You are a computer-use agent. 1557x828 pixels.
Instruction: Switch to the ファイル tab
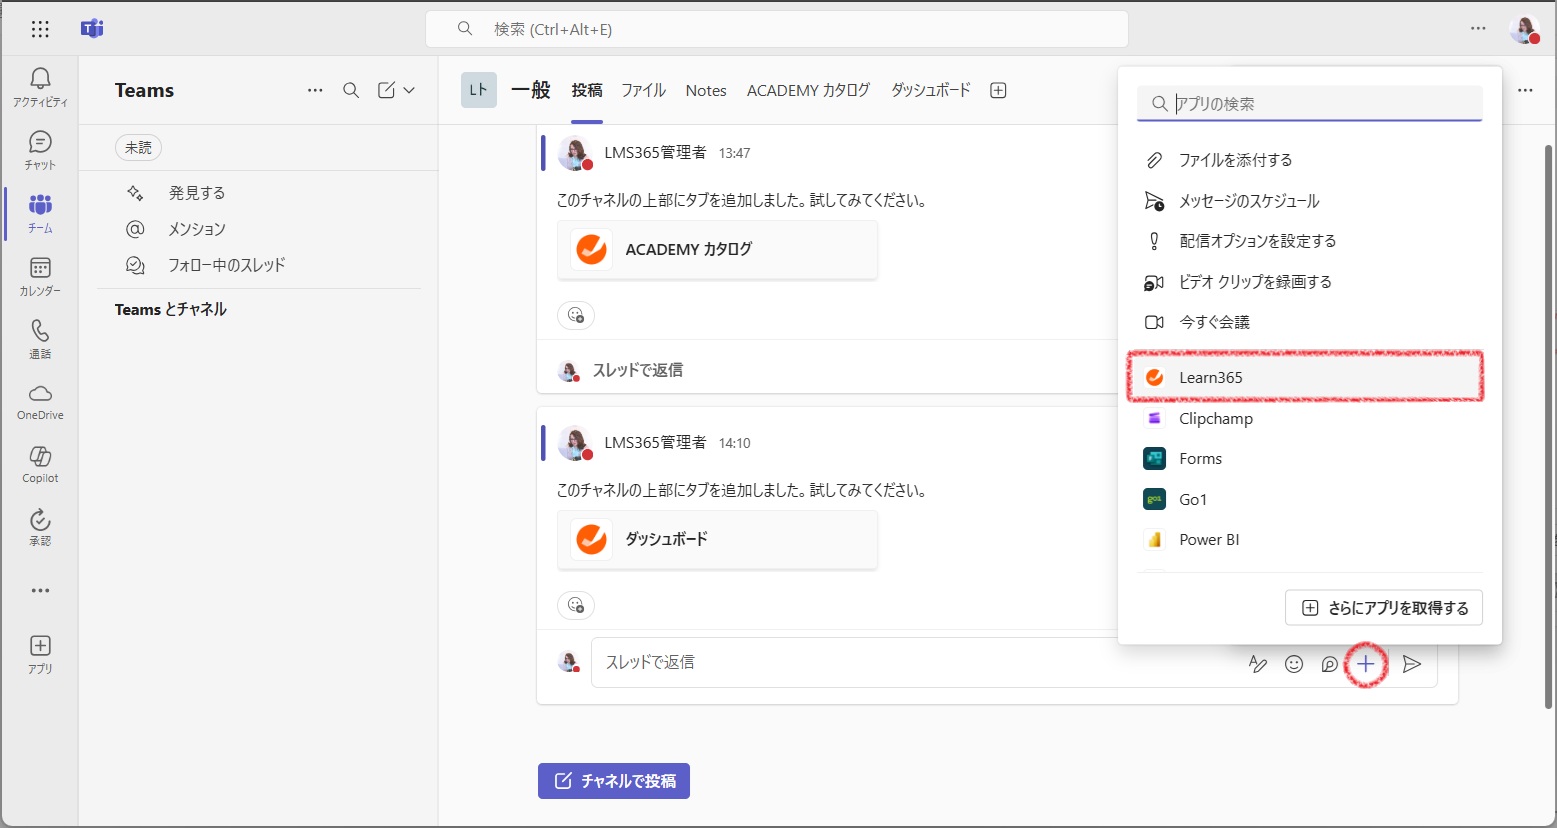(643, 90)
